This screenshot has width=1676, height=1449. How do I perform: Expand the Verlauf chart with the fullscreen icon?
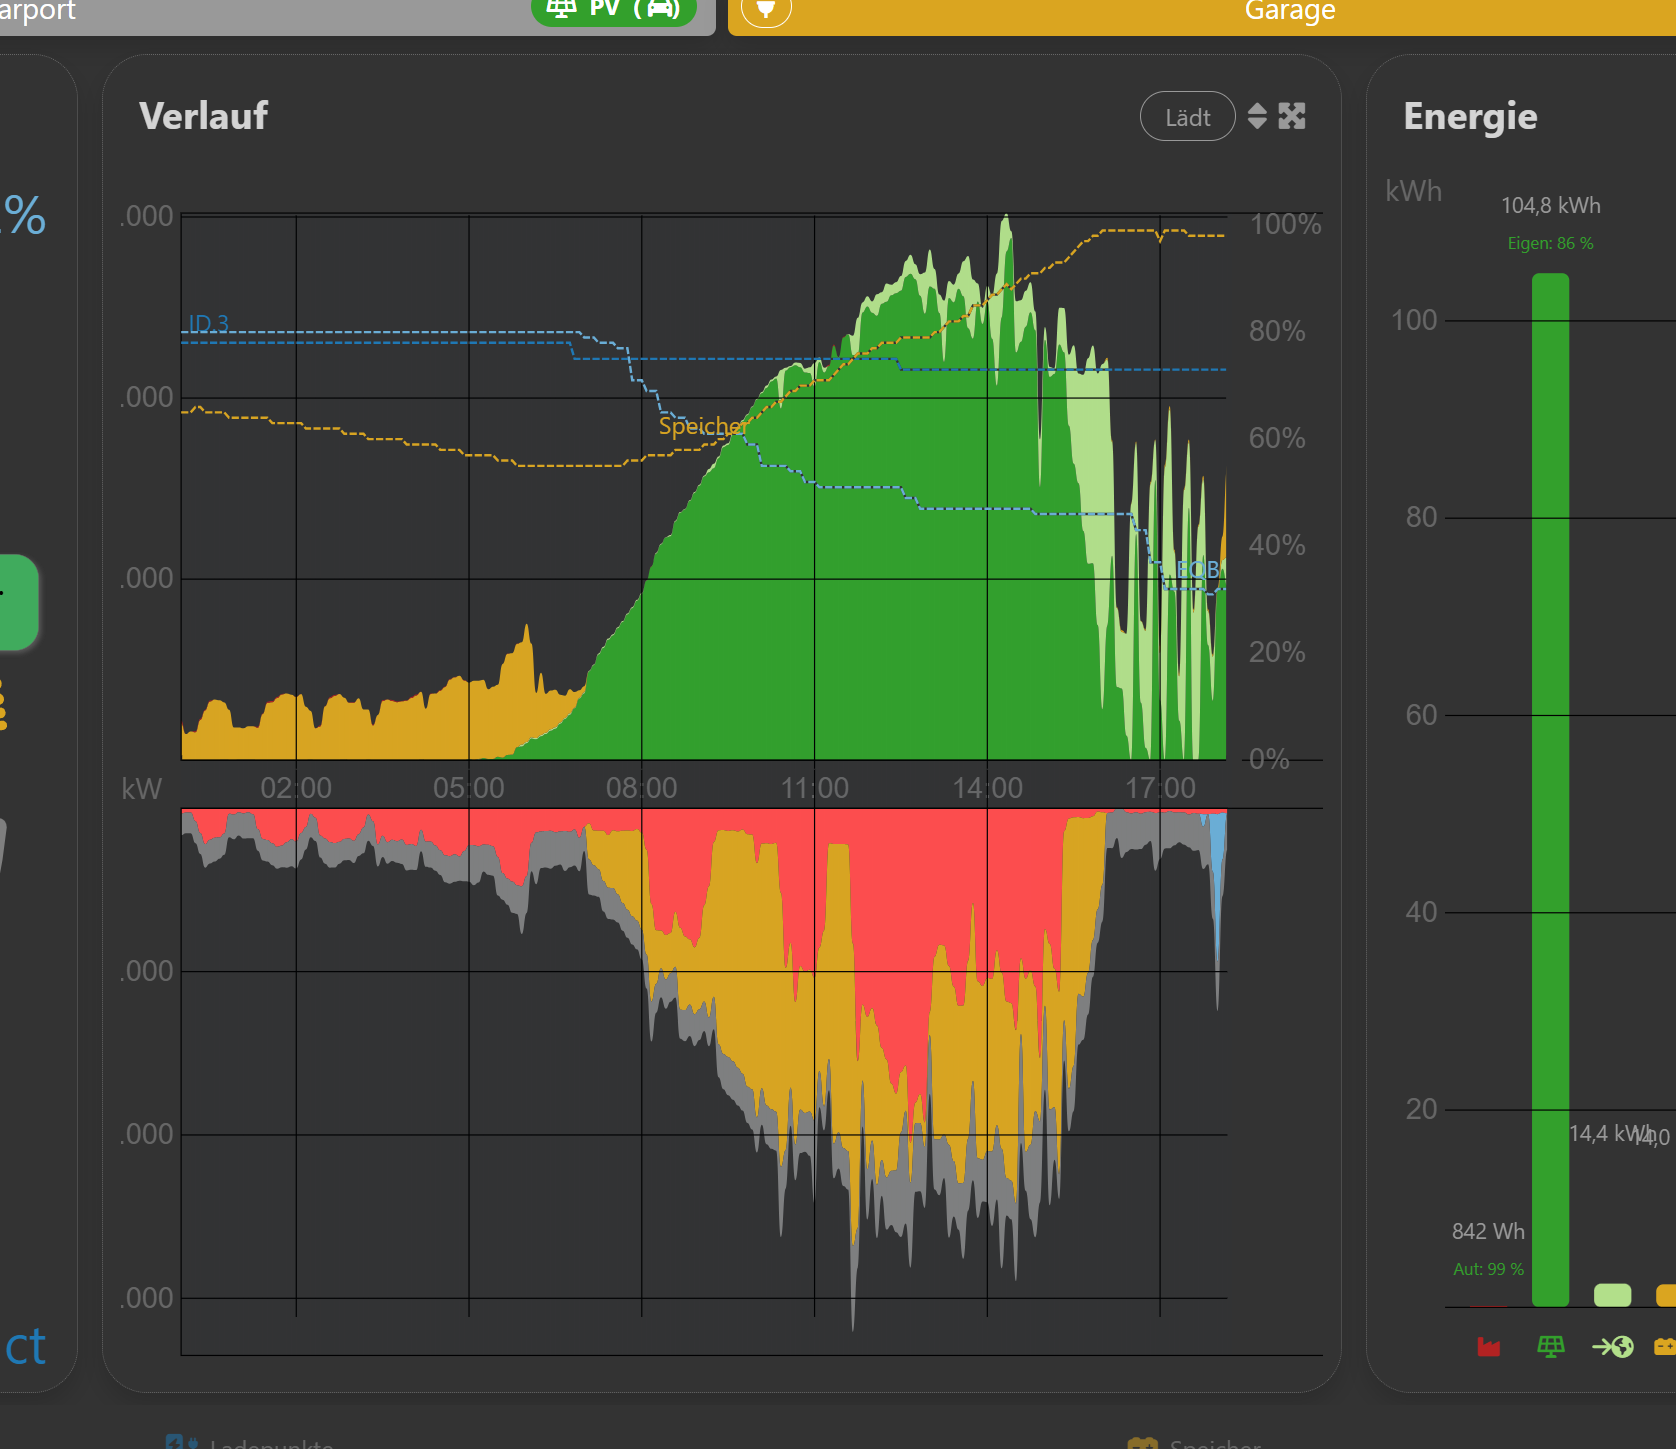(1292, 116)
